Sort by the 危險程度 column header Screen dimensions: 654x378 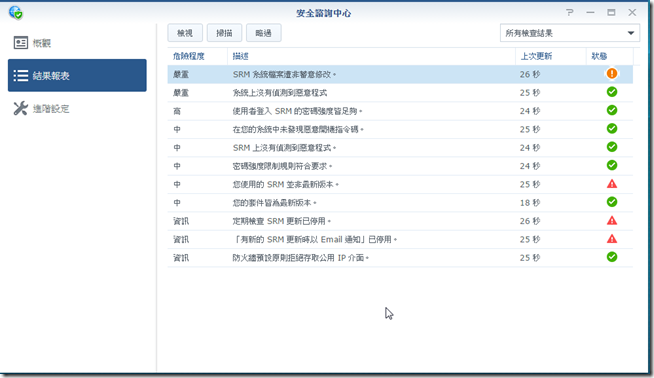point(198,56)
